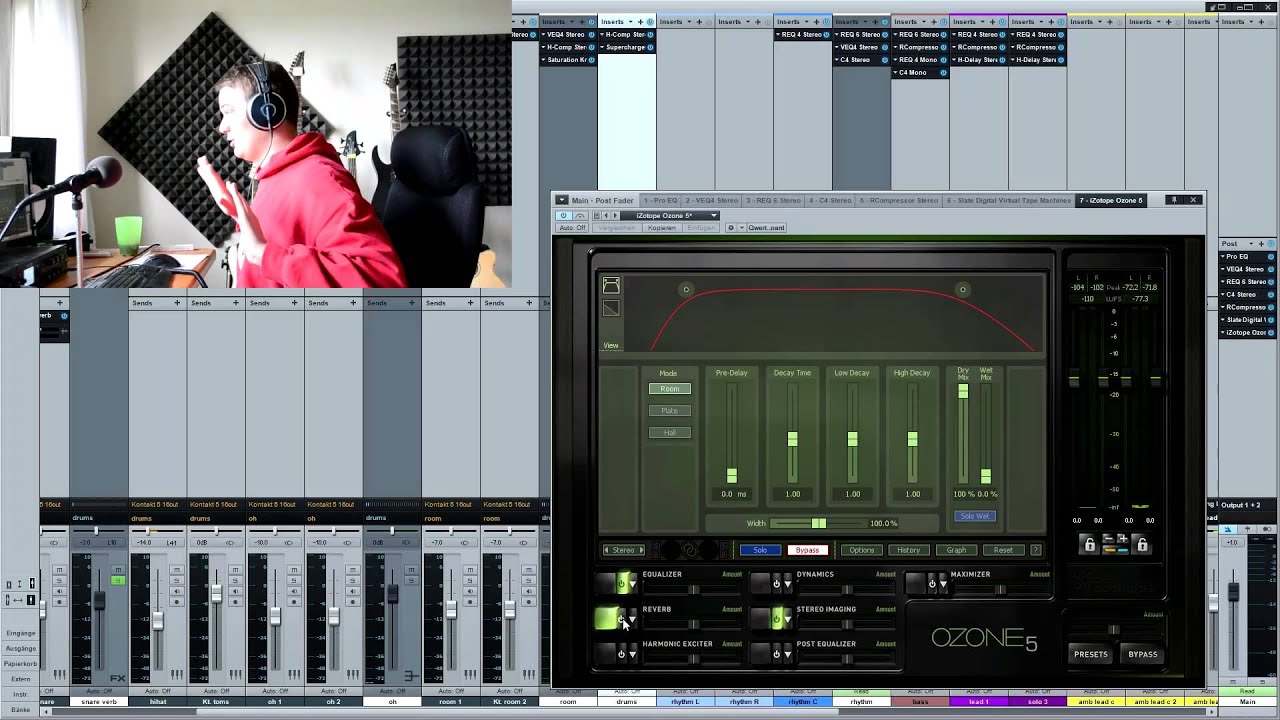Enable the Dynamics module power button
Viewport: 1280px width, 720px height.
777,584
